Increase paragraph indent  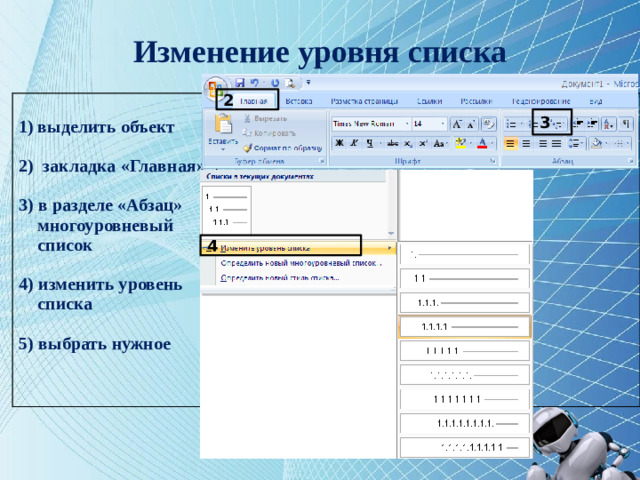tap(592, 124)
